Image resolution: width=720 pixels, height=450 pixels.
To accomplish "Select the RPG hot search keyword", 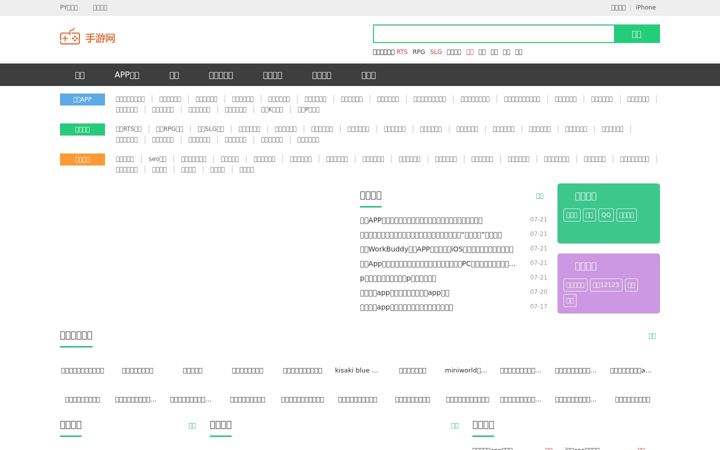I will pyautogui.click(x=419, y=52).
